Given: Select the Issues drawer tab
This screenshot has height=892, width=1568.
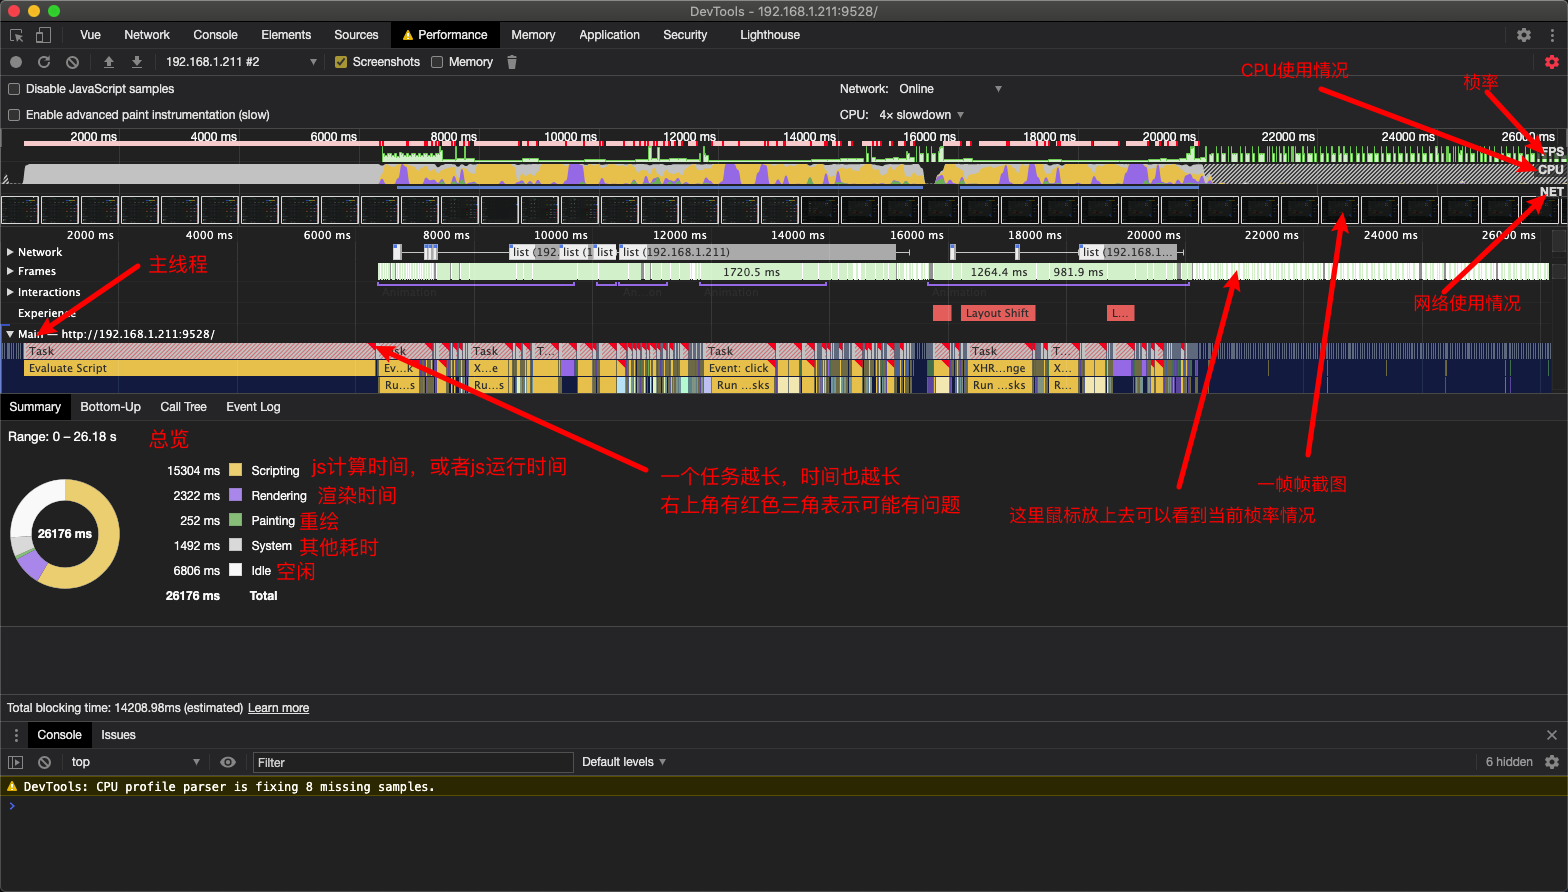Looking at the screenshot, I should [x=118, y=735].
